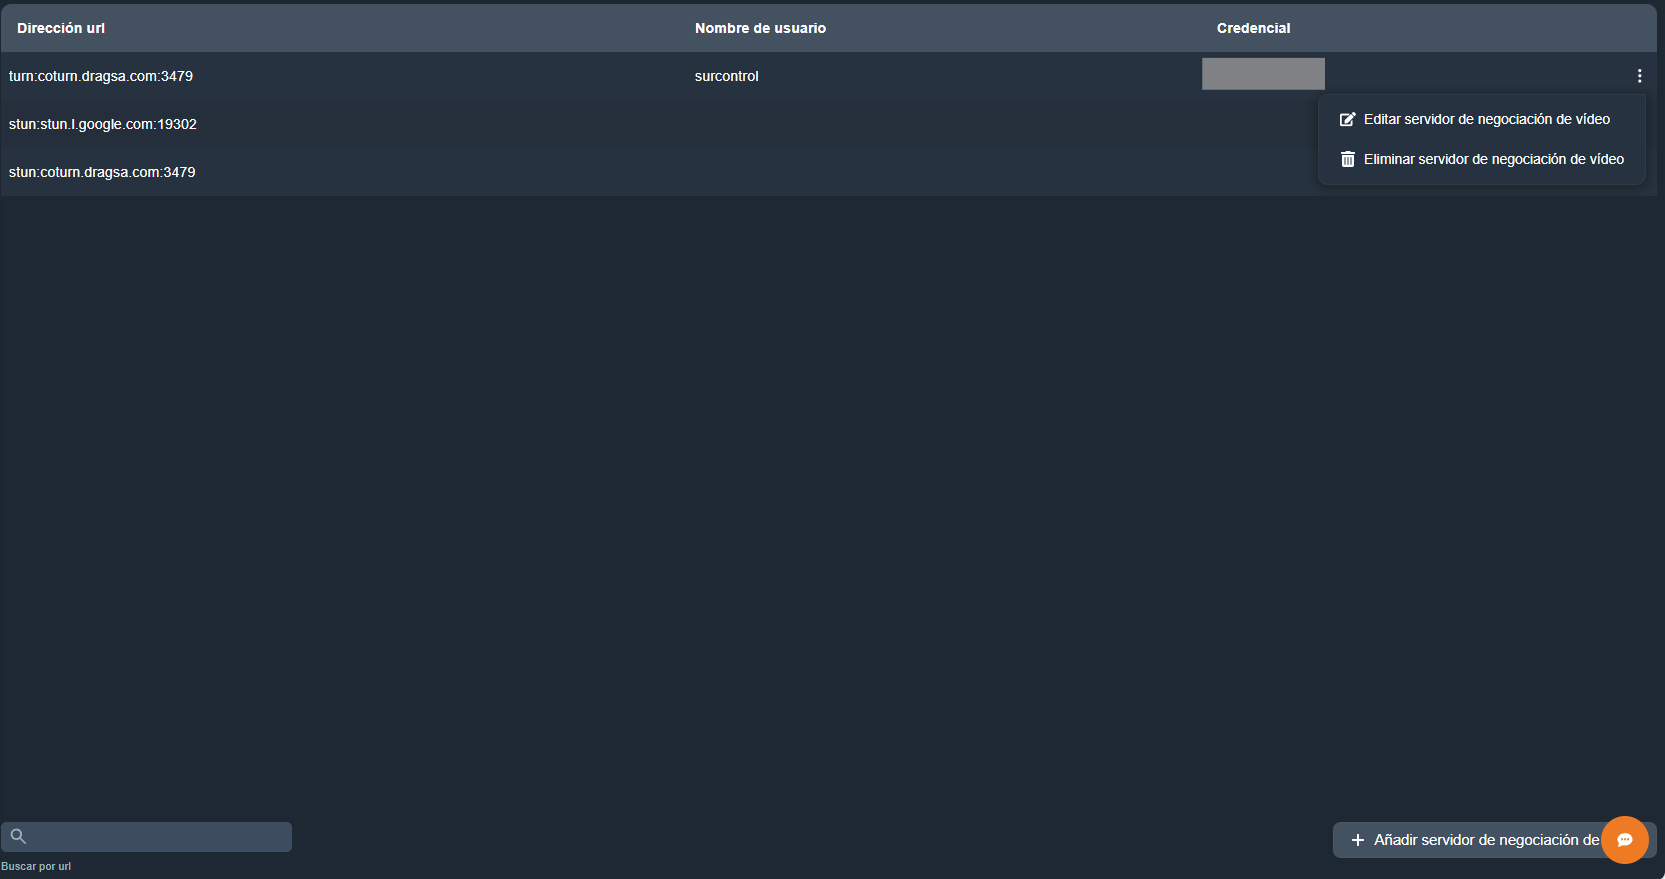
Task: Click the trash icon in context menu
Action: coord(1347,160)
